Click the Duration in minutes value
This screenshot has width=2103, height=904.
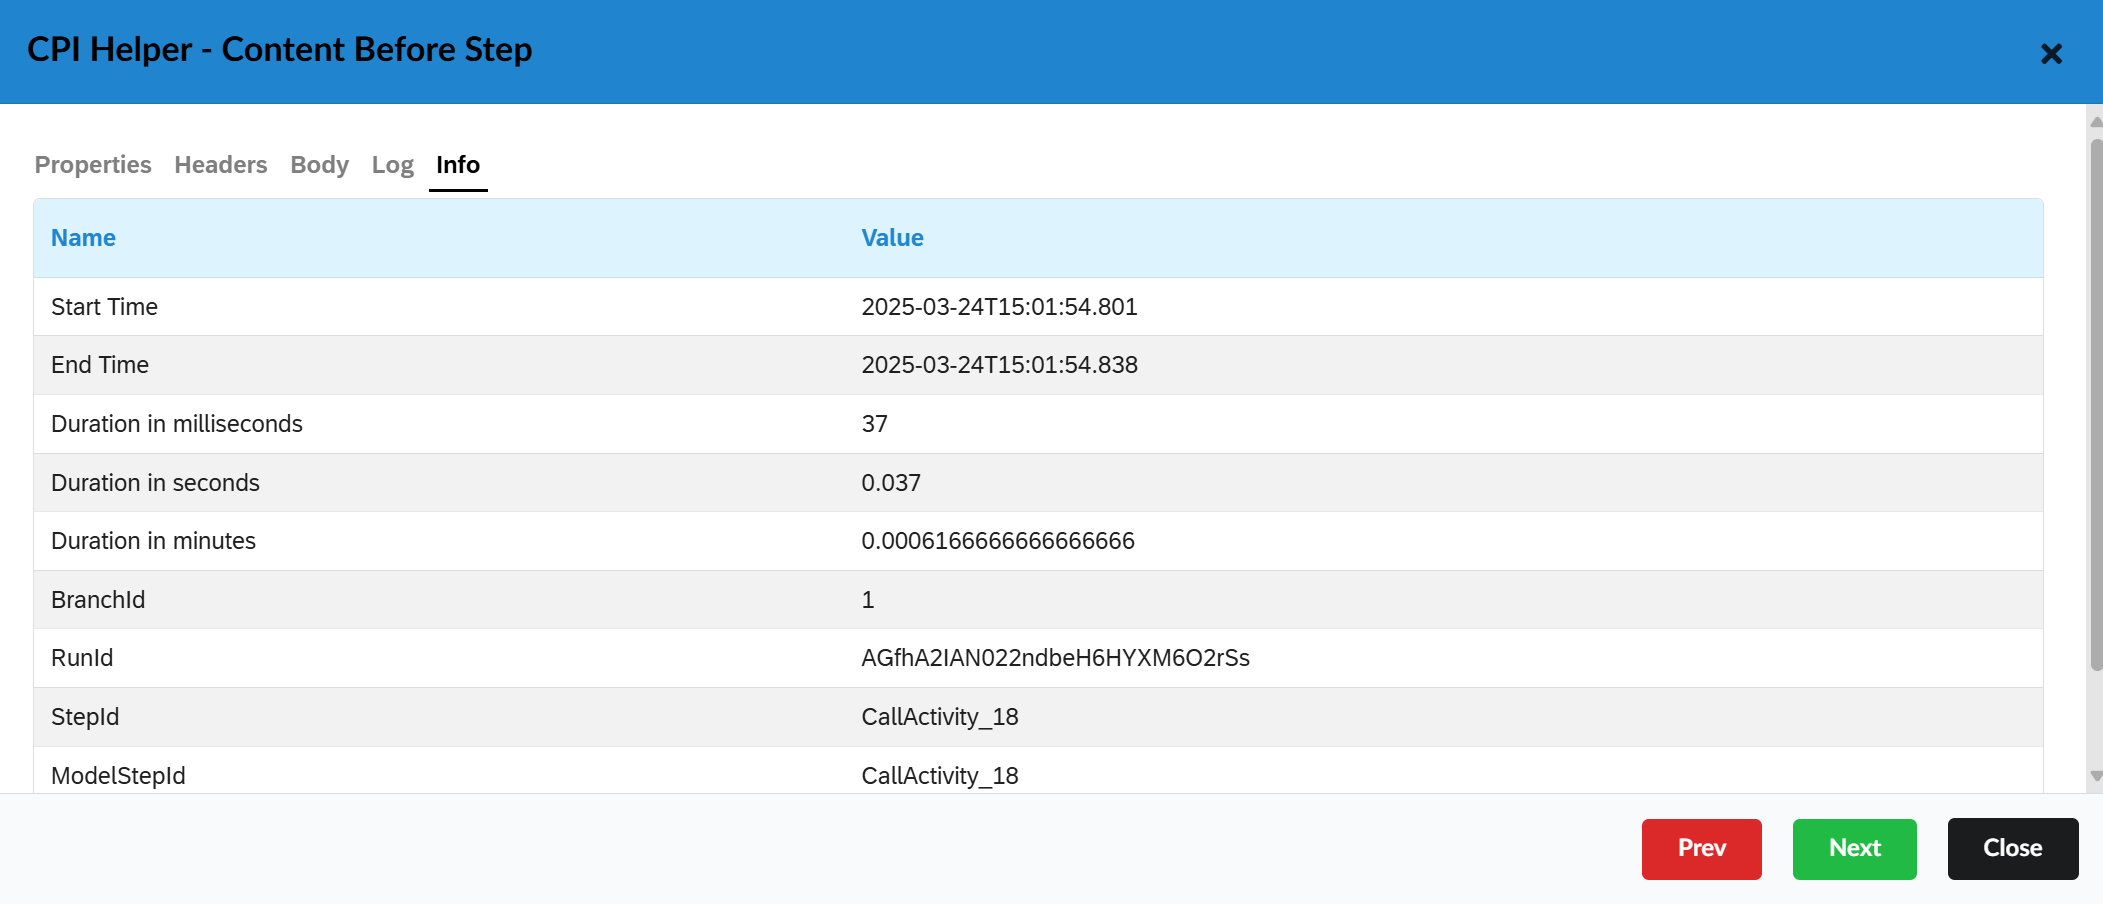pos(997,541)
